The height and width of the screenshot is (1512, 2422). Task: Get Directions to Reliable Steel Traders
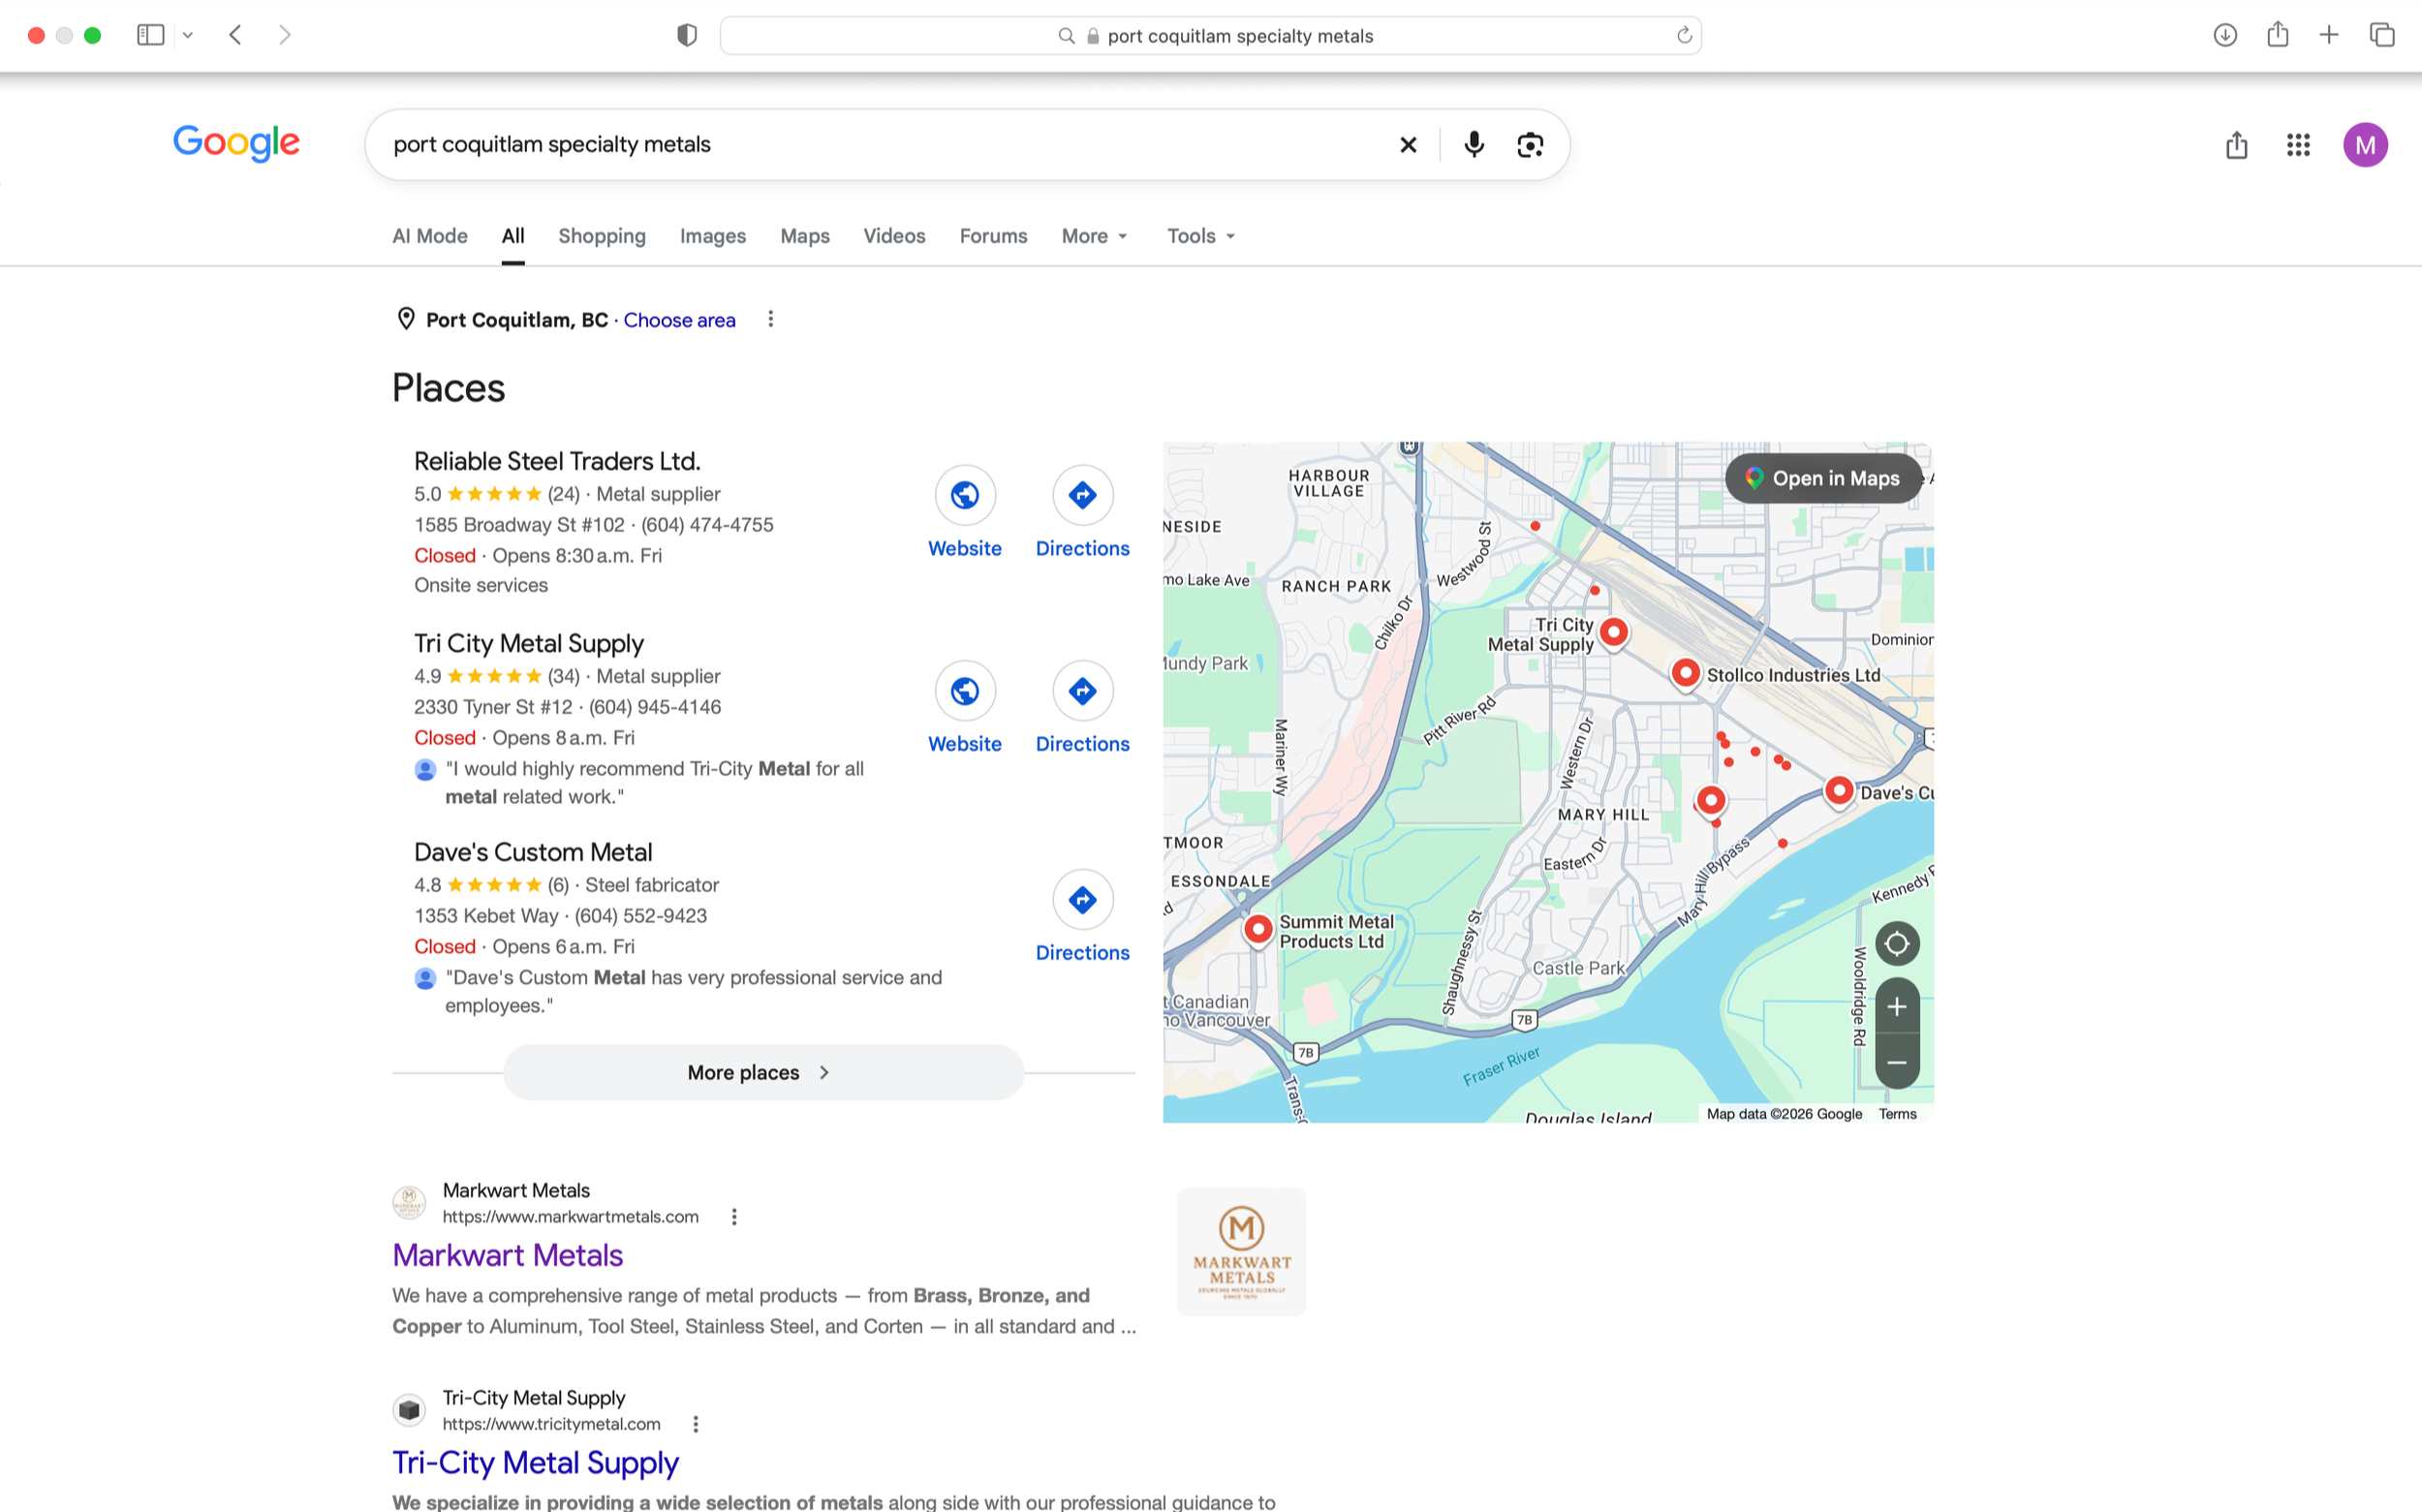(1082, 512)
